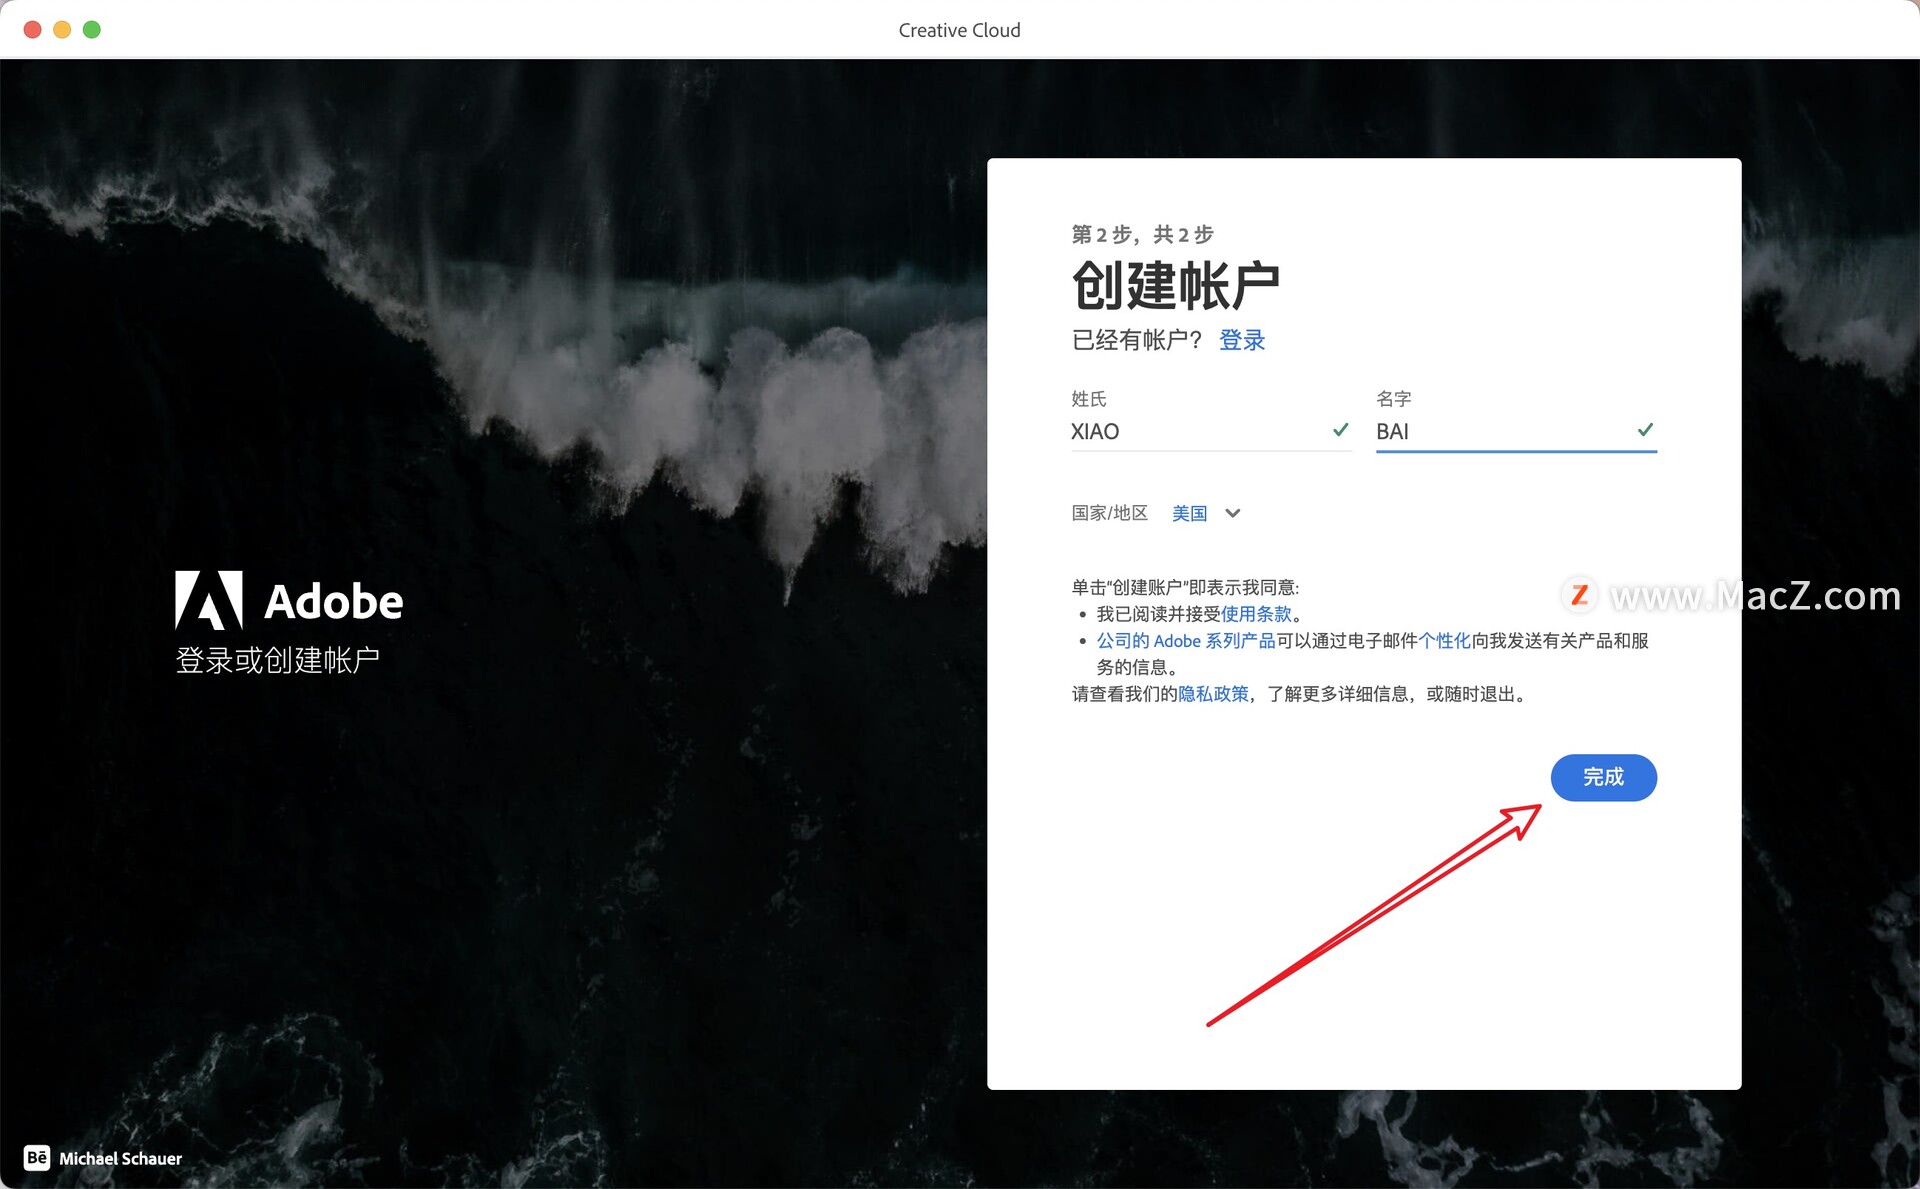Click the green checkmark in the 姓氏 field
1920x1189 pixels.
pyautogui.click(x=1340, y=430)
